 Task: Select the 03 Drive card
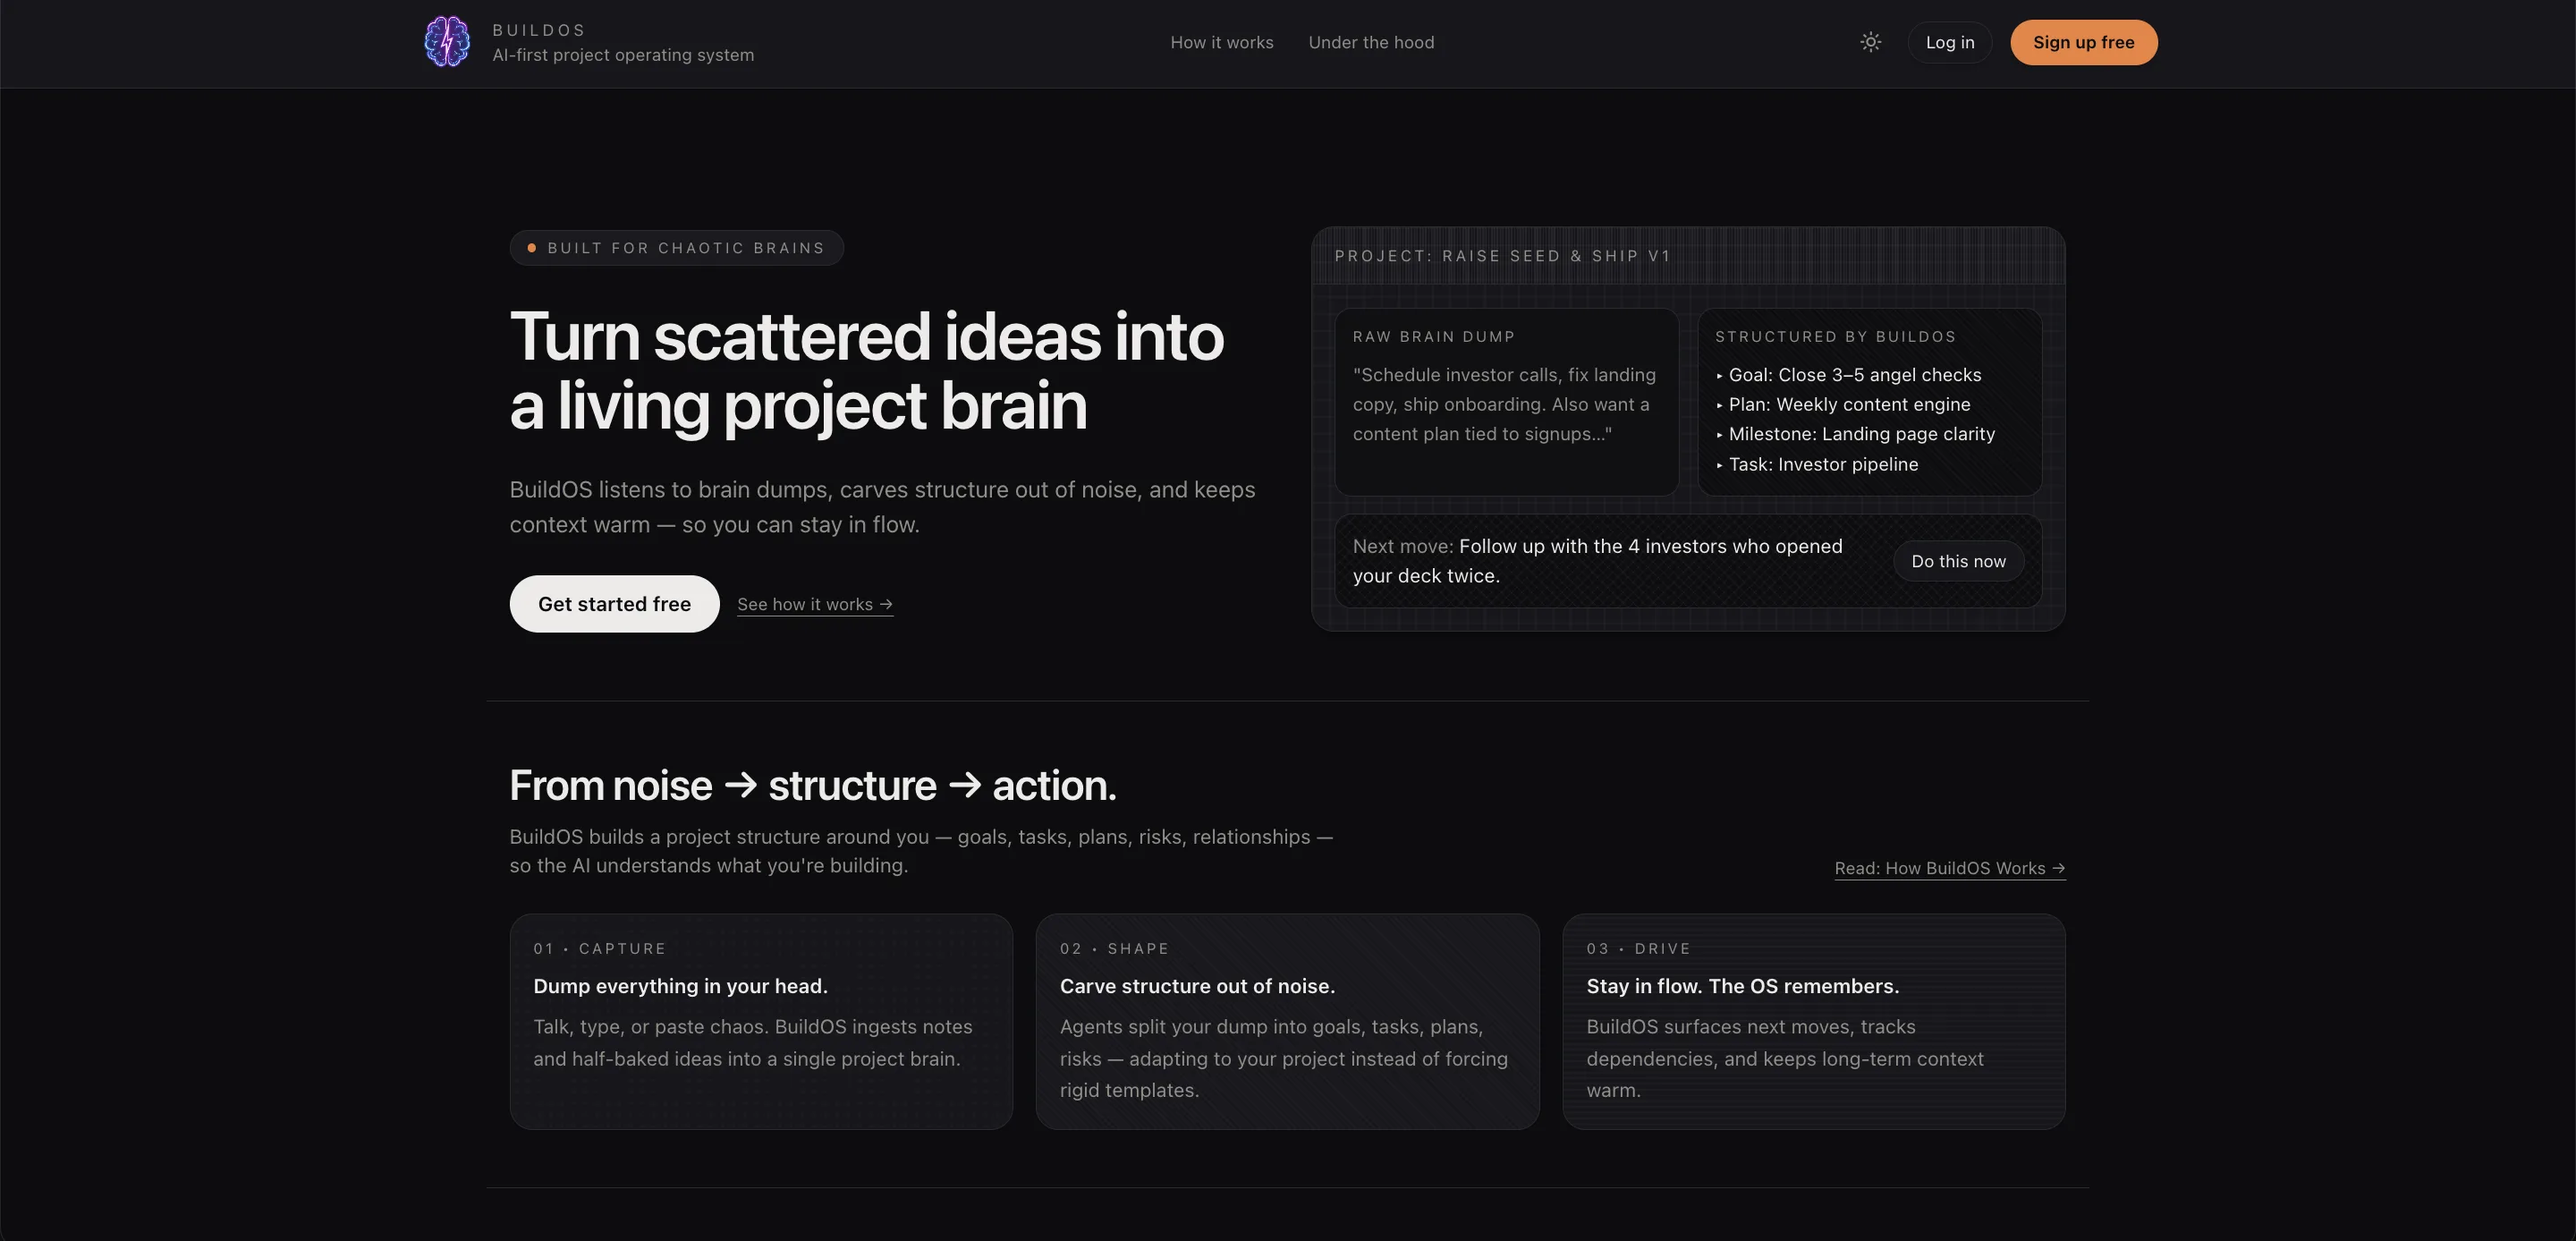coord(1813,1021)
